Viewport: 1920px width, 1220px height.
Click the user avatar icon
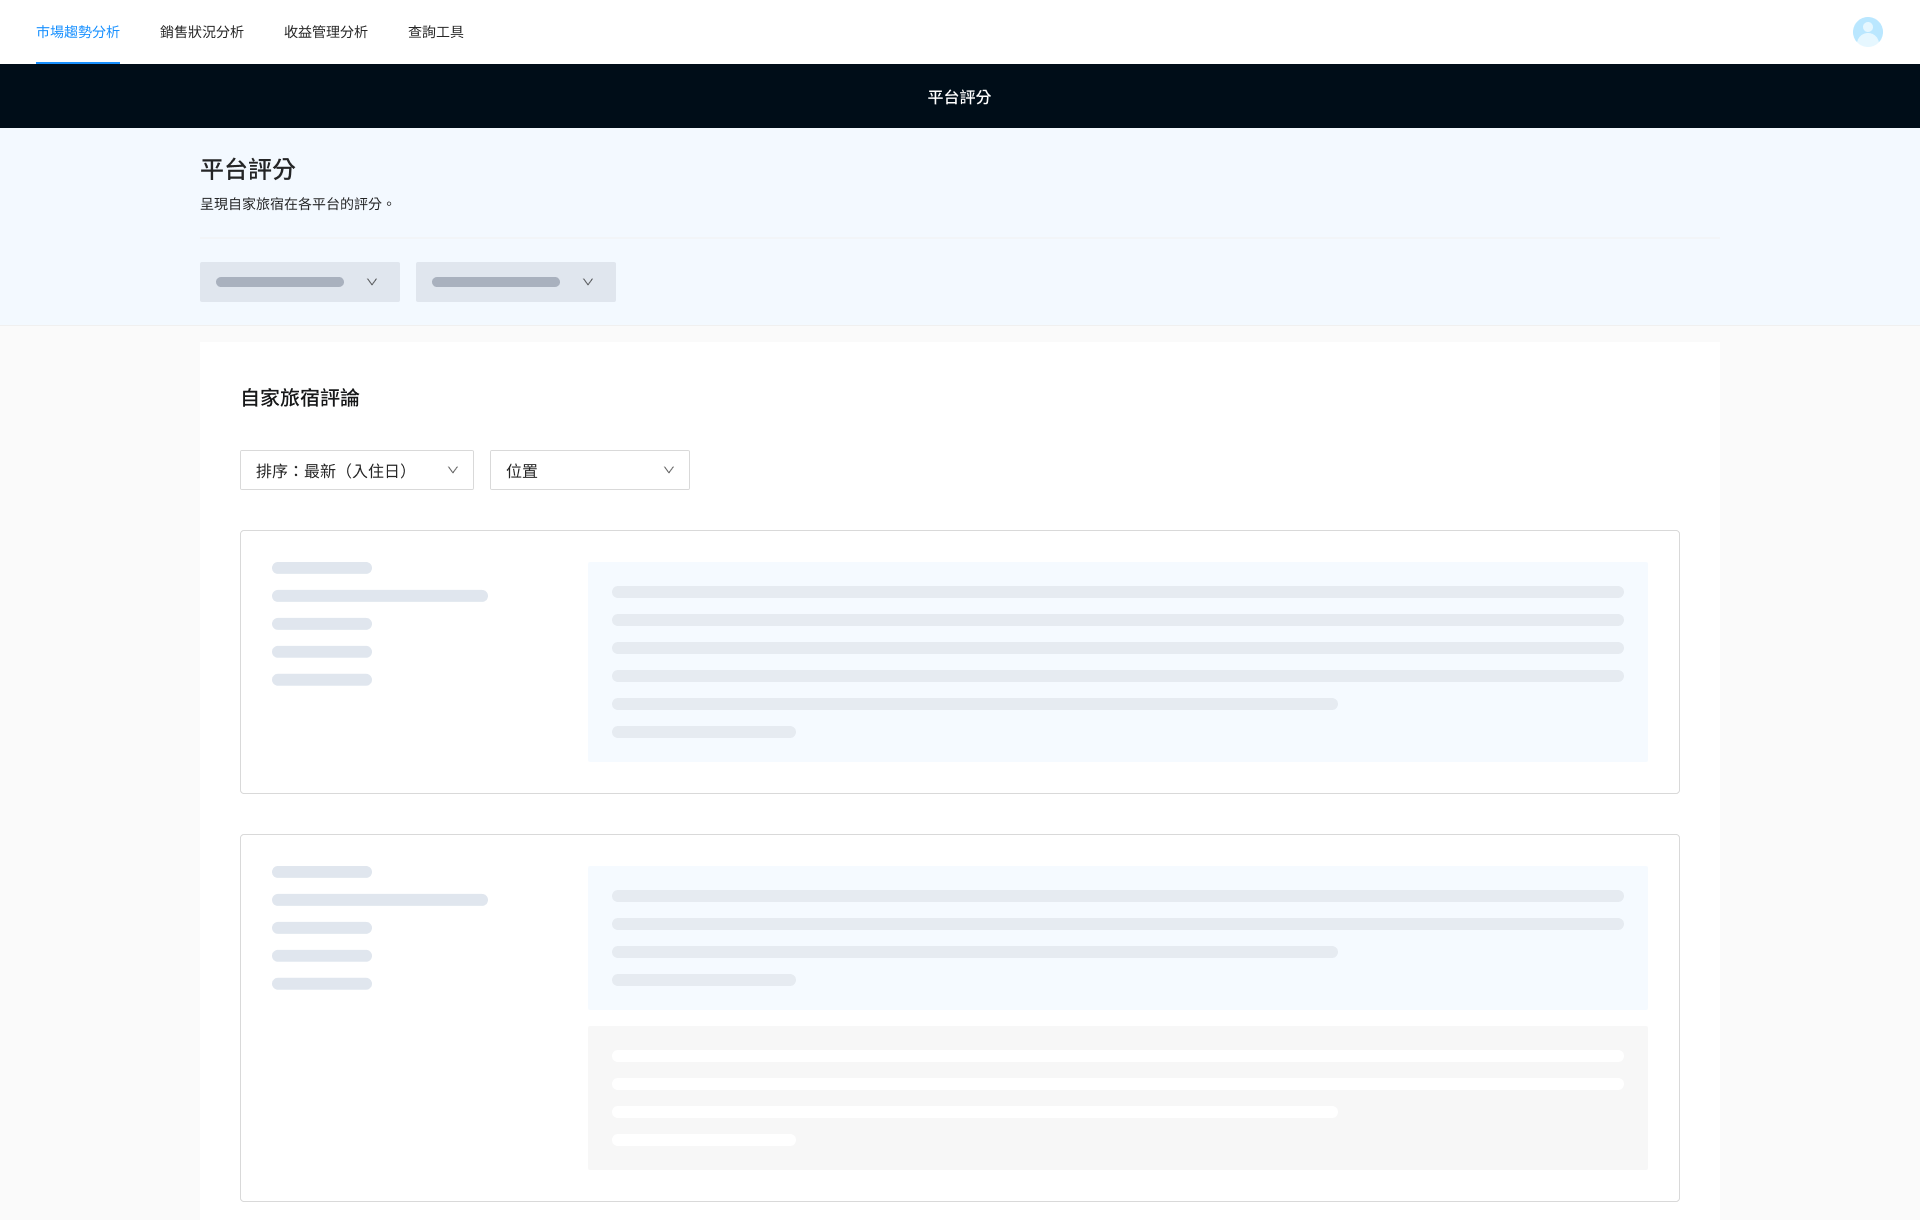tap(1867, 32)
